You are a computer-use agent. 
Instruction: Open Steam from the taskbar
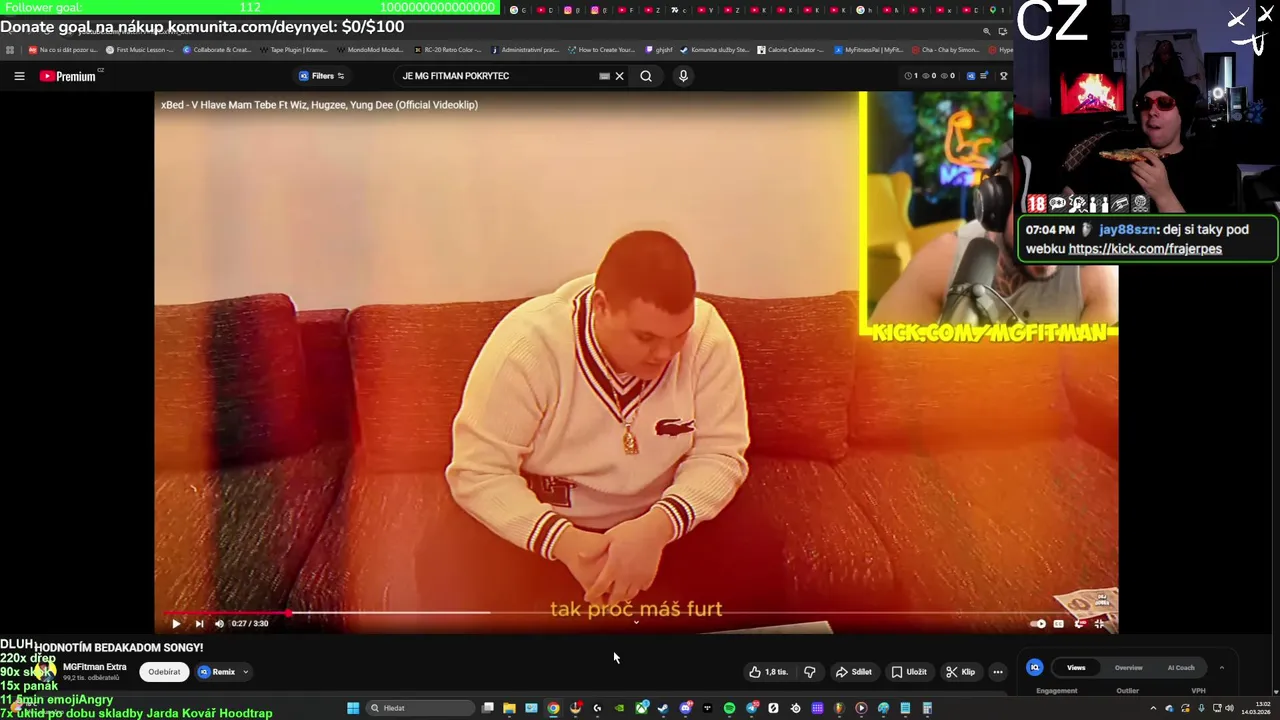pos(663,708)
